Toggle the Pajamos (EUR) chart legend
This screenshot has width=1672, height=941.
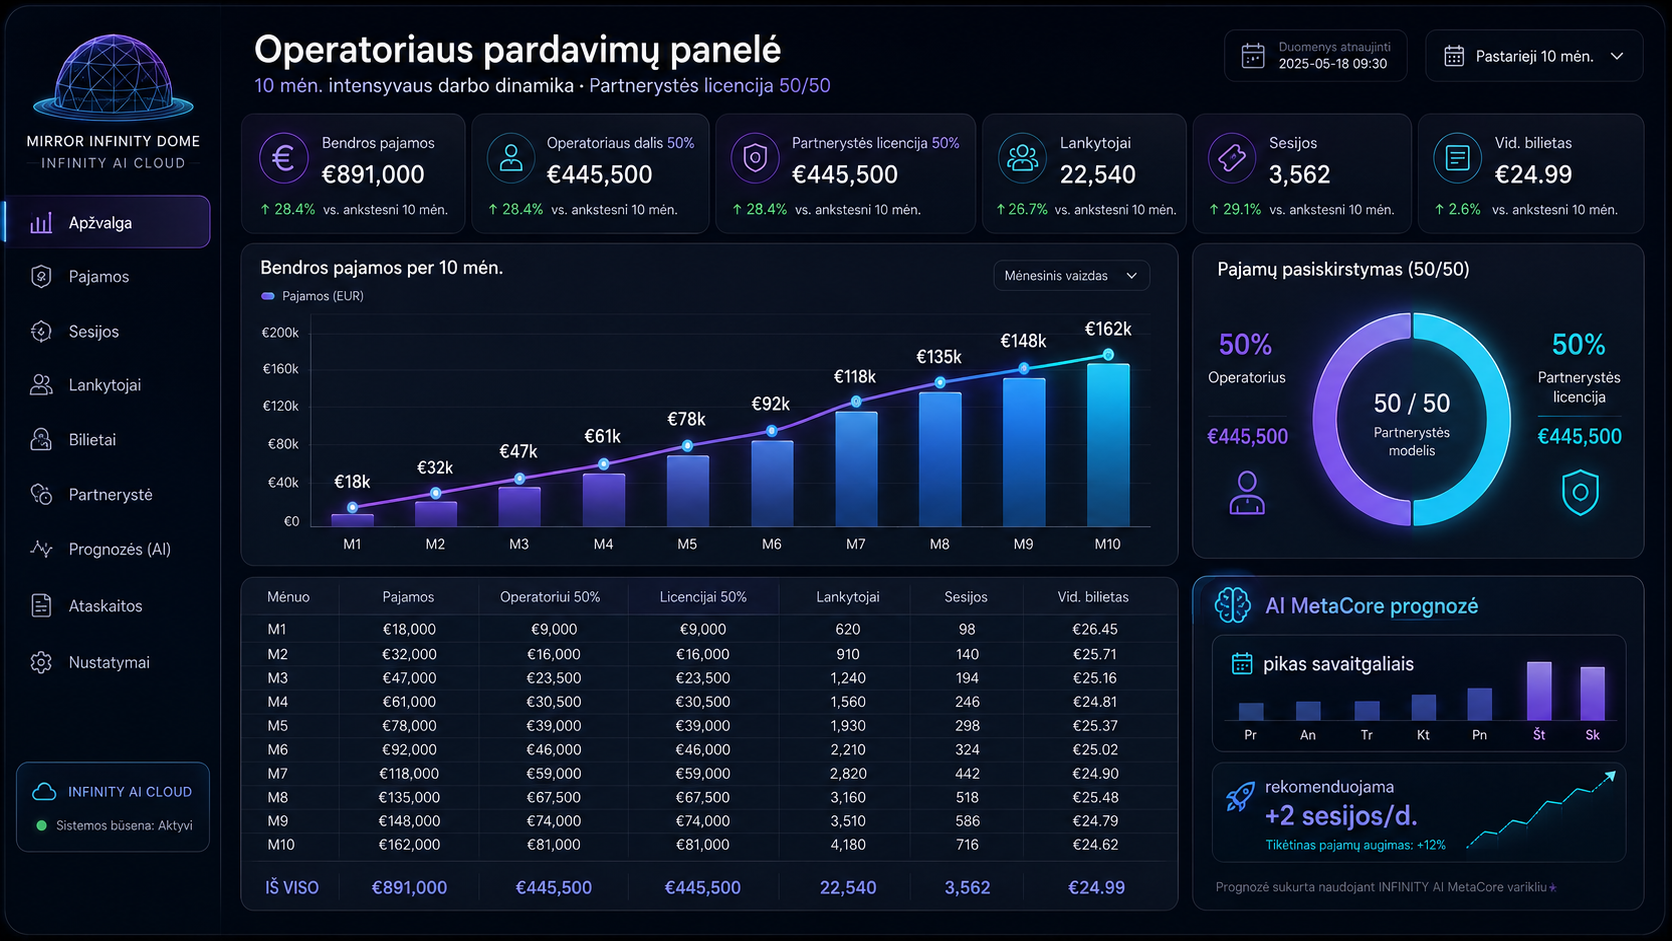(312, 296)
